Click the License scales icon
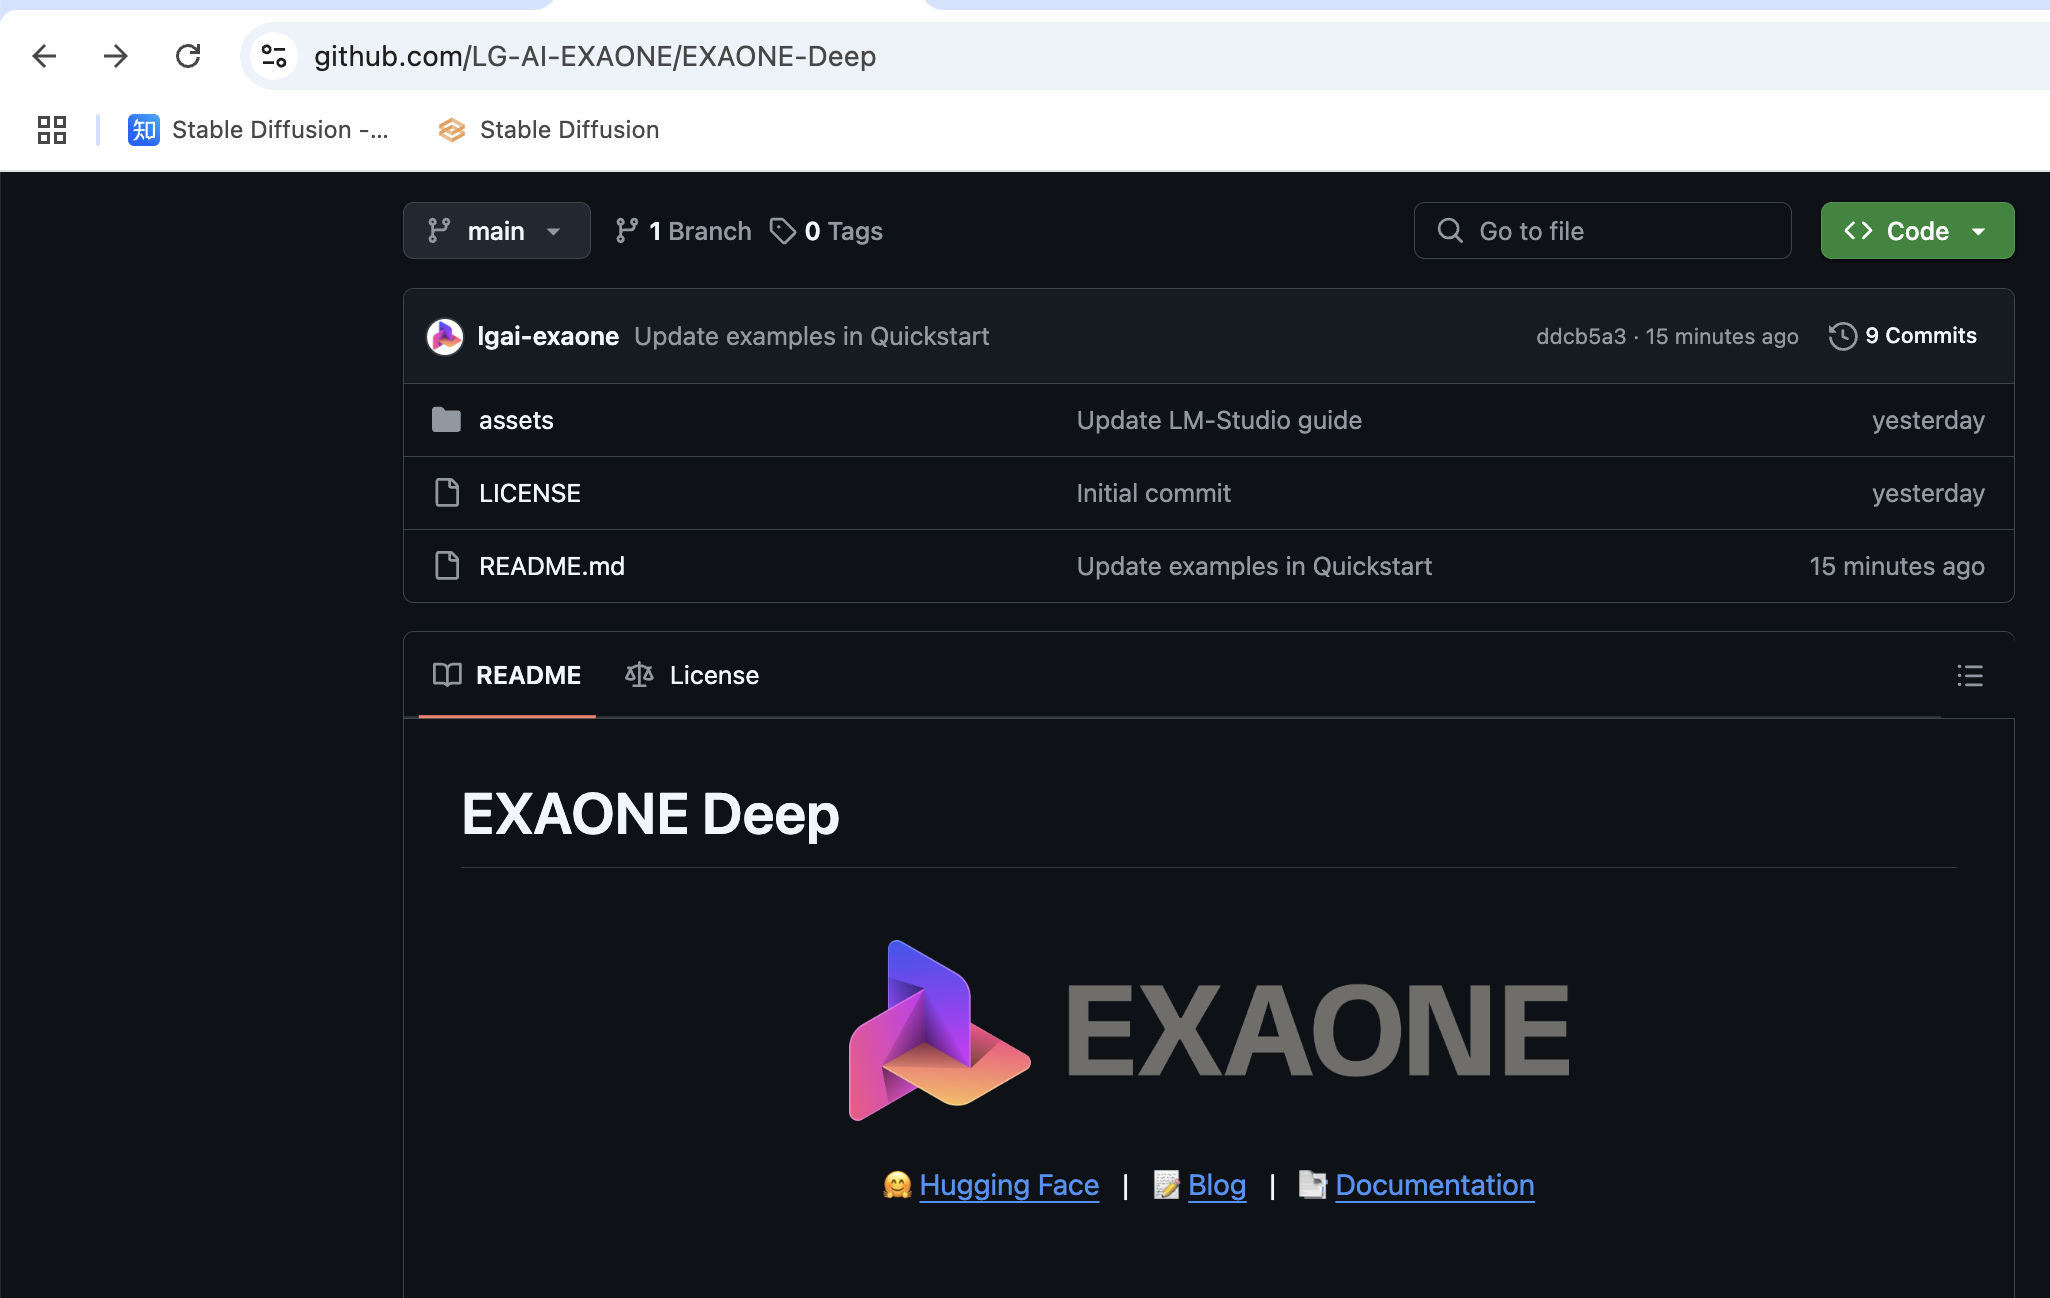2050x1298 pixels. click(638, 675)
